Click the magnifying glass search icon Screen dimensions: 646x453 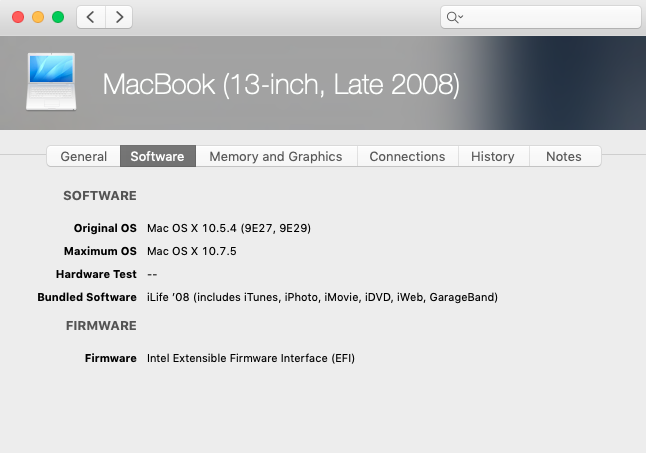452,17
